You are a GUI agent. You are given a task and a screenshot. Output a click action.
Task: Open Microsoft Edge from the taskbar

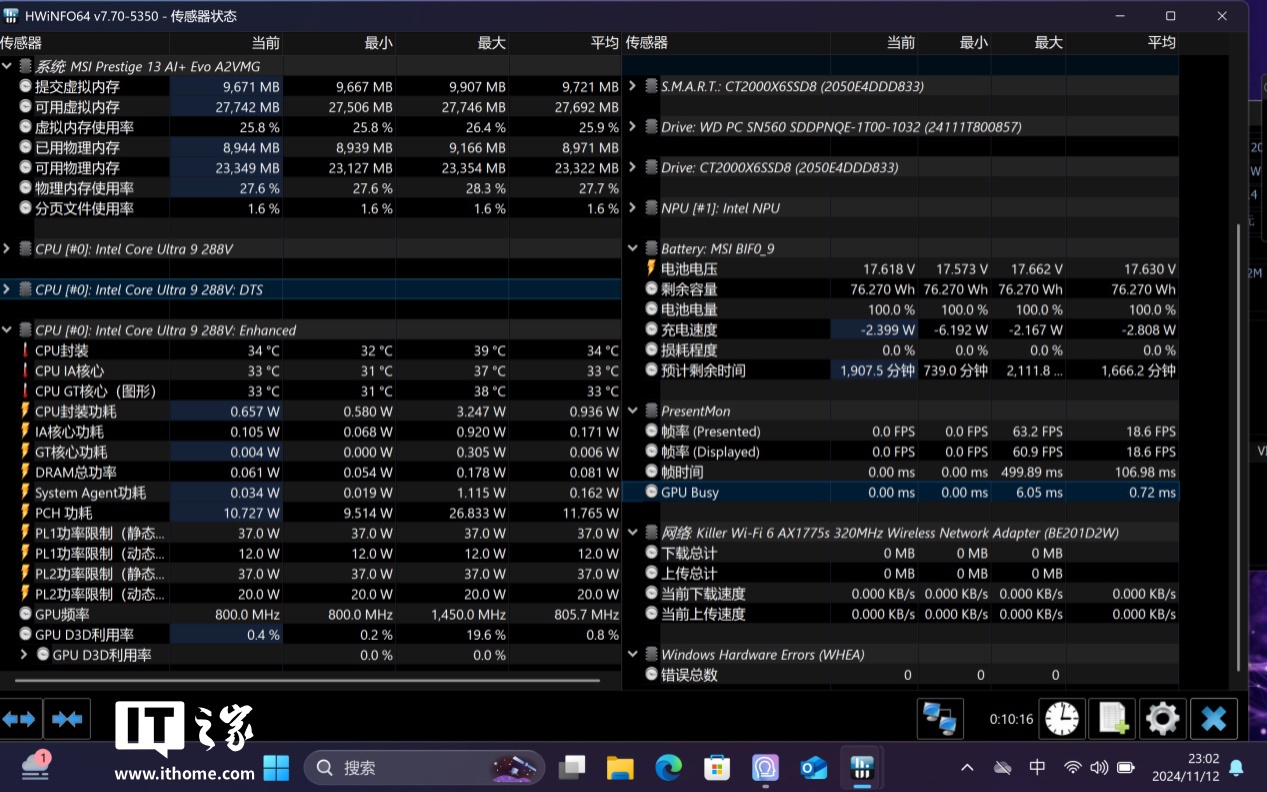click(668, 768)
